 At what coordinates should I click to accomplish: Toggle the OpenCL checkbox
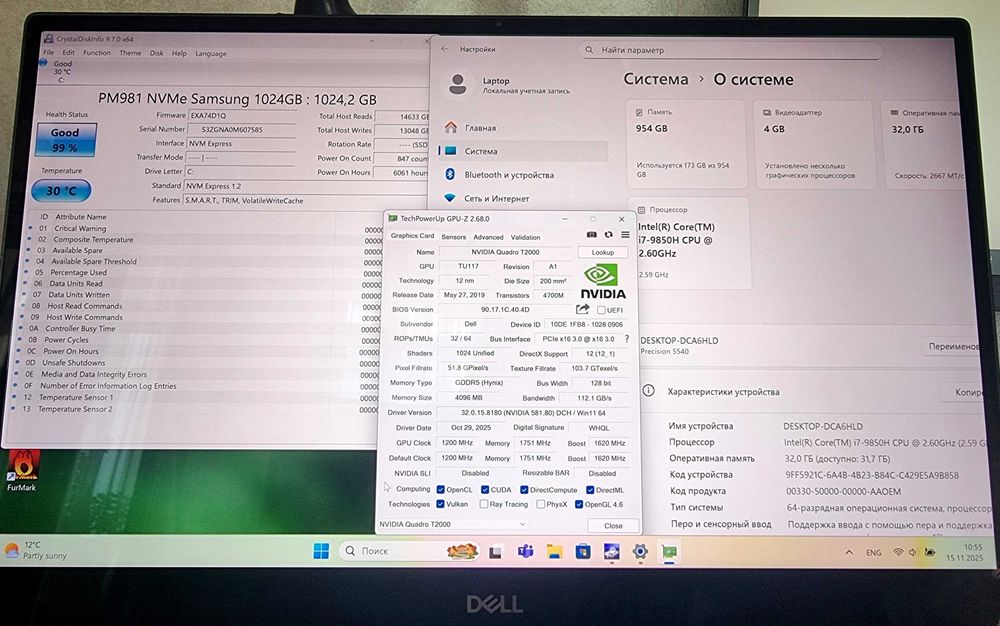[440, 490]
